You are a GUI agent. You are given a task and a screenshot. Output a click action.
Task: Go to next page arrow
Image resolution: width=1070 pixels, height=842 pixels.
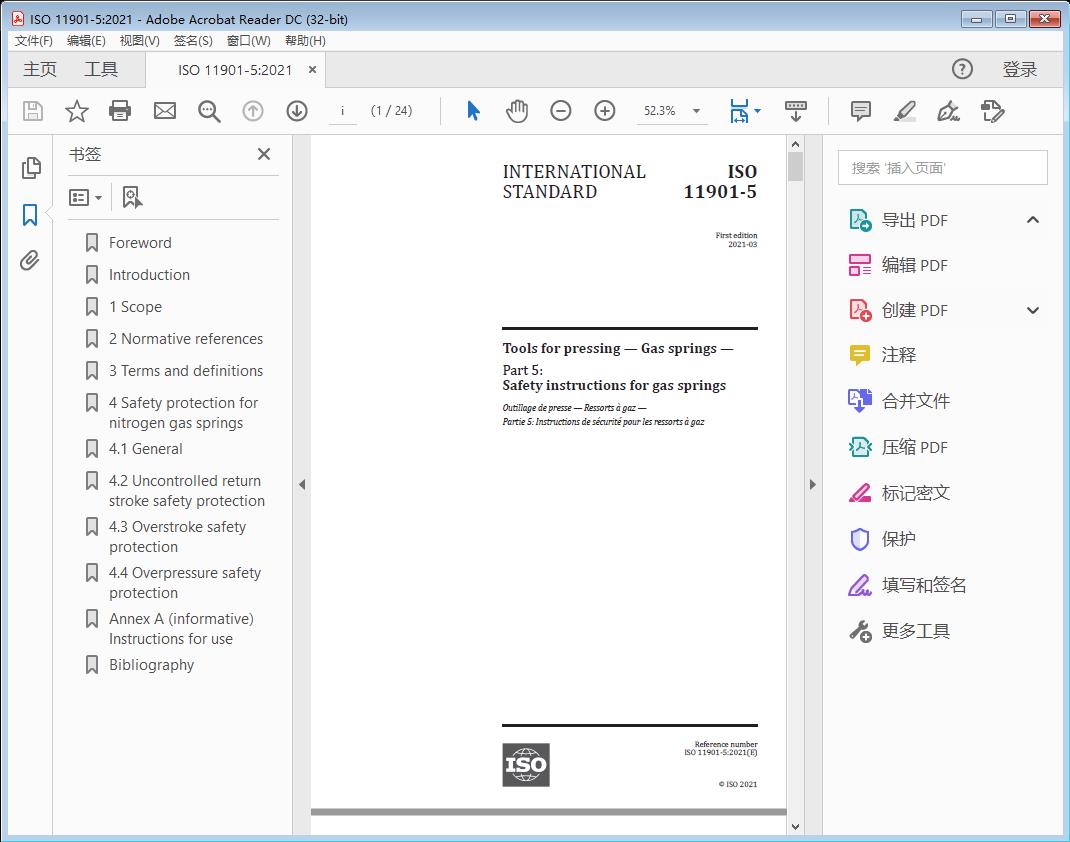(297, 111)
